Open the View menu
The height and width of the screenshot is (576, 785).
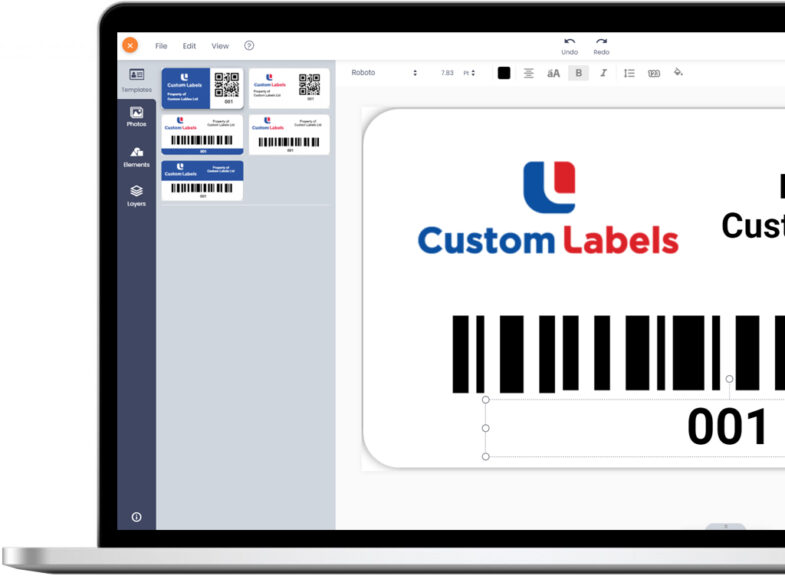(x=220, y=46)
